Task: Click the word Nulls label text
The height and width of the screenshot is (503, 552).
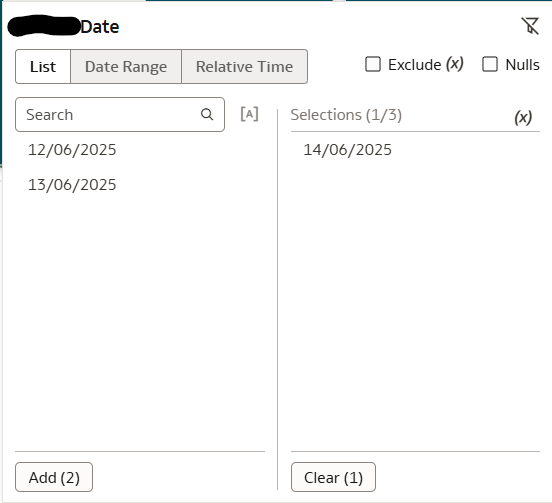Action: [x=522, y=64]
